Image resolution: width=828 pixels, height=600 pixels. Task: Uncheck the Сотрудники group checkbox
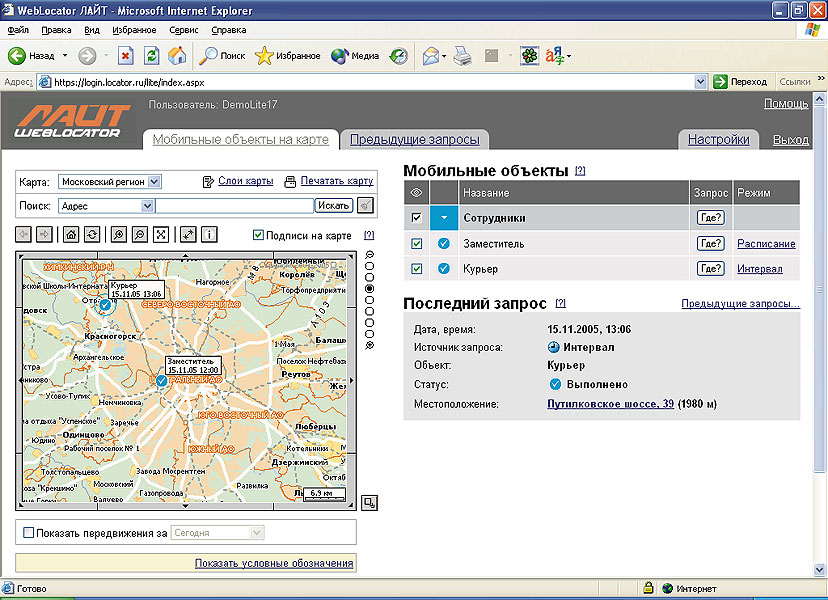[x=416, y=218]
